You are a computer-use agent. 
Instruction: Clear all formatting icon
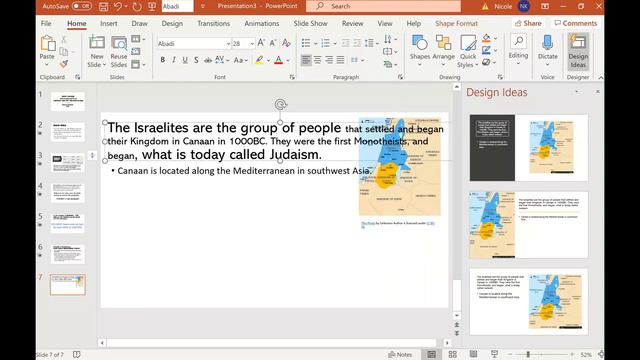286,43
